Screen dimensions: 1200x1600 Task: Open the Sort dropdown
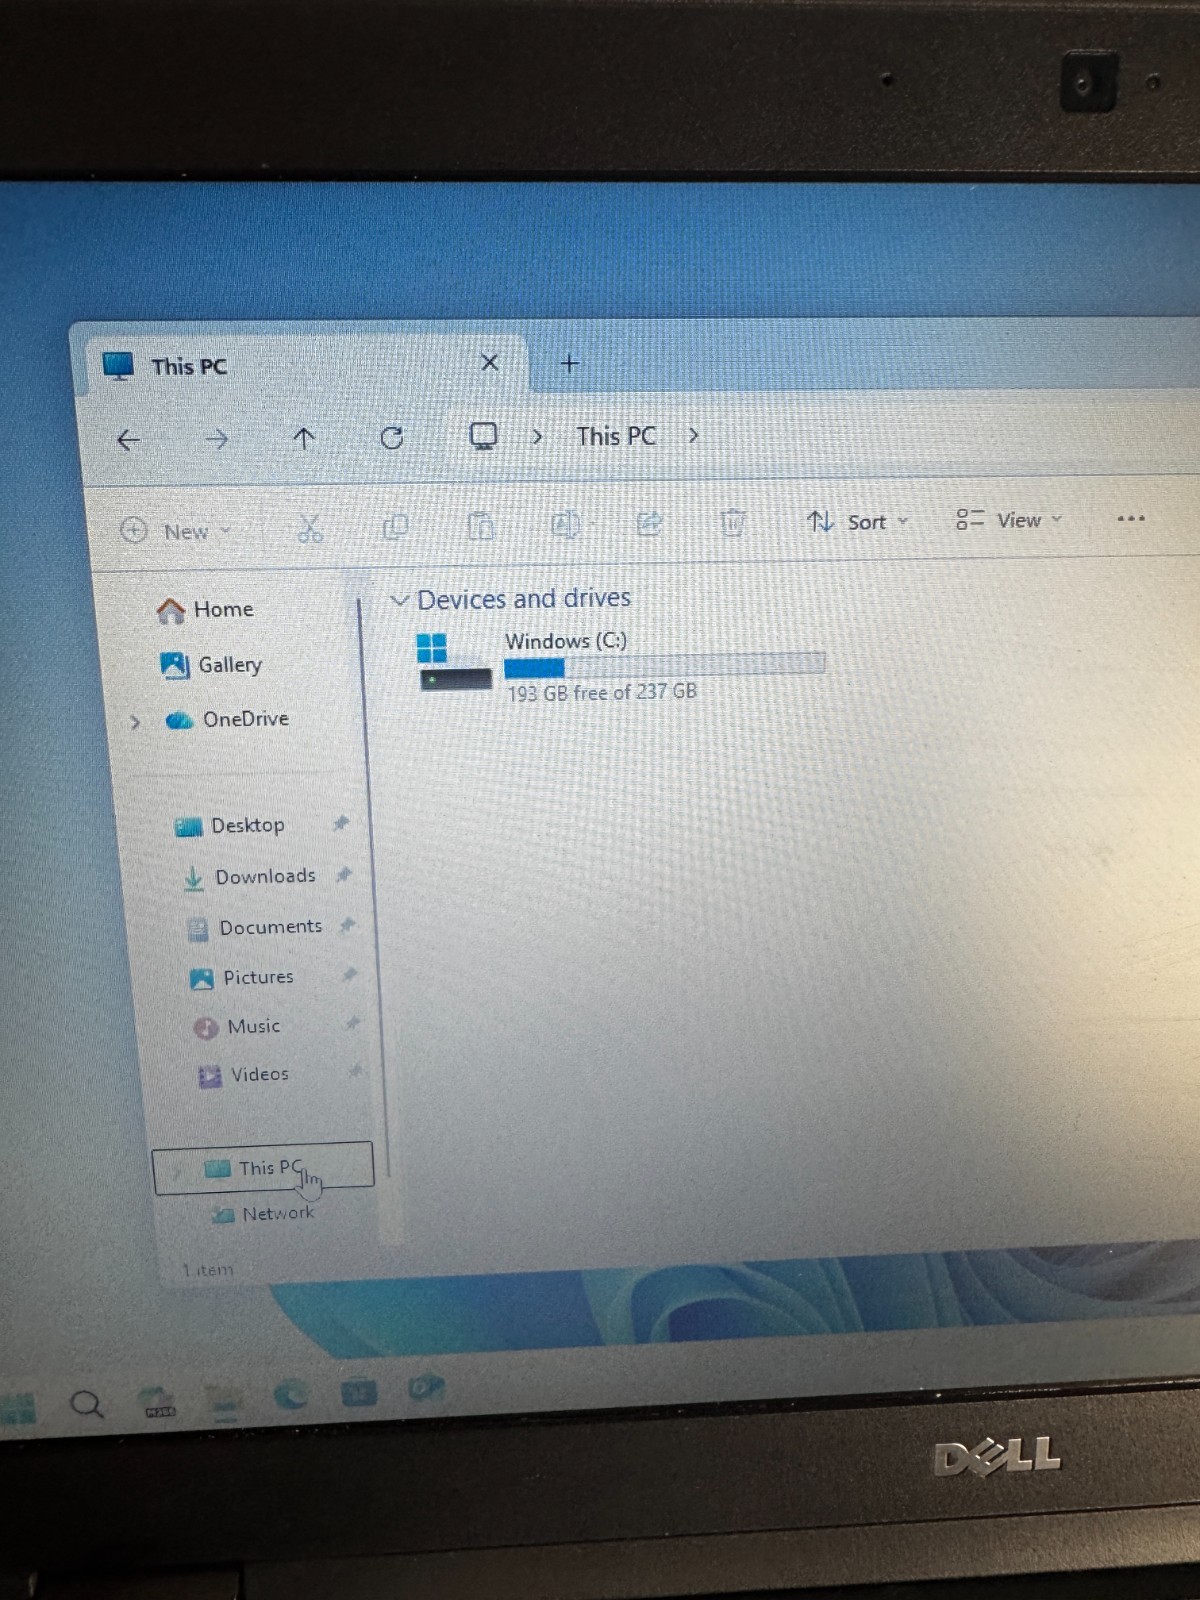(858, 521)
